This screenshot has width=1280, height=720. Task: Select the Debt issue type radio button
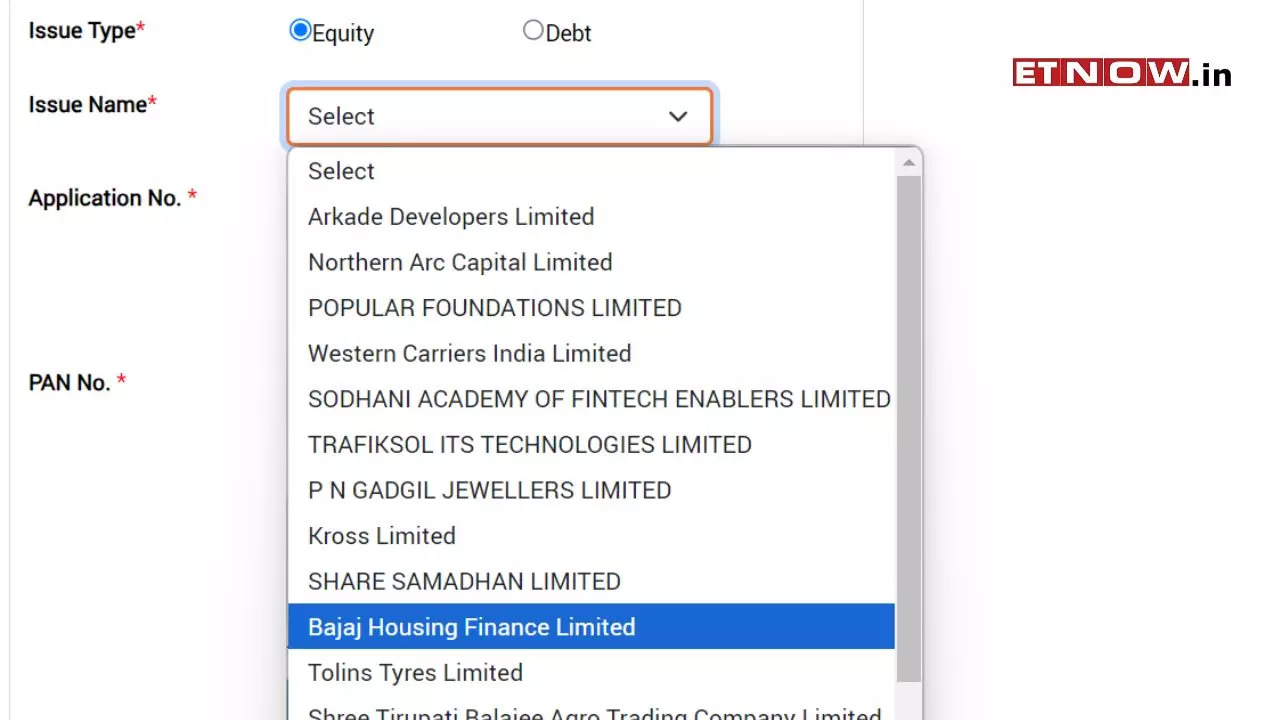pos(533,30)
